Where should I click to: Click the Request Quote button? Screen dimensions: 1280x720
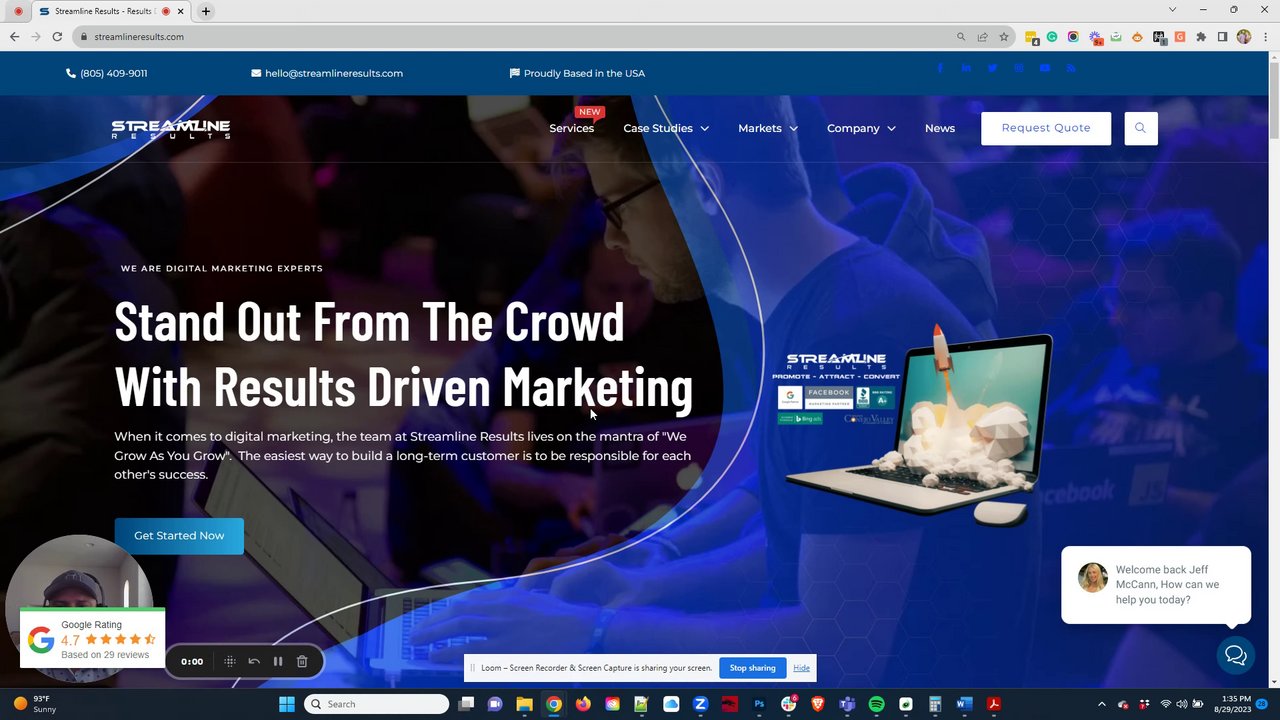(1046, 128)
